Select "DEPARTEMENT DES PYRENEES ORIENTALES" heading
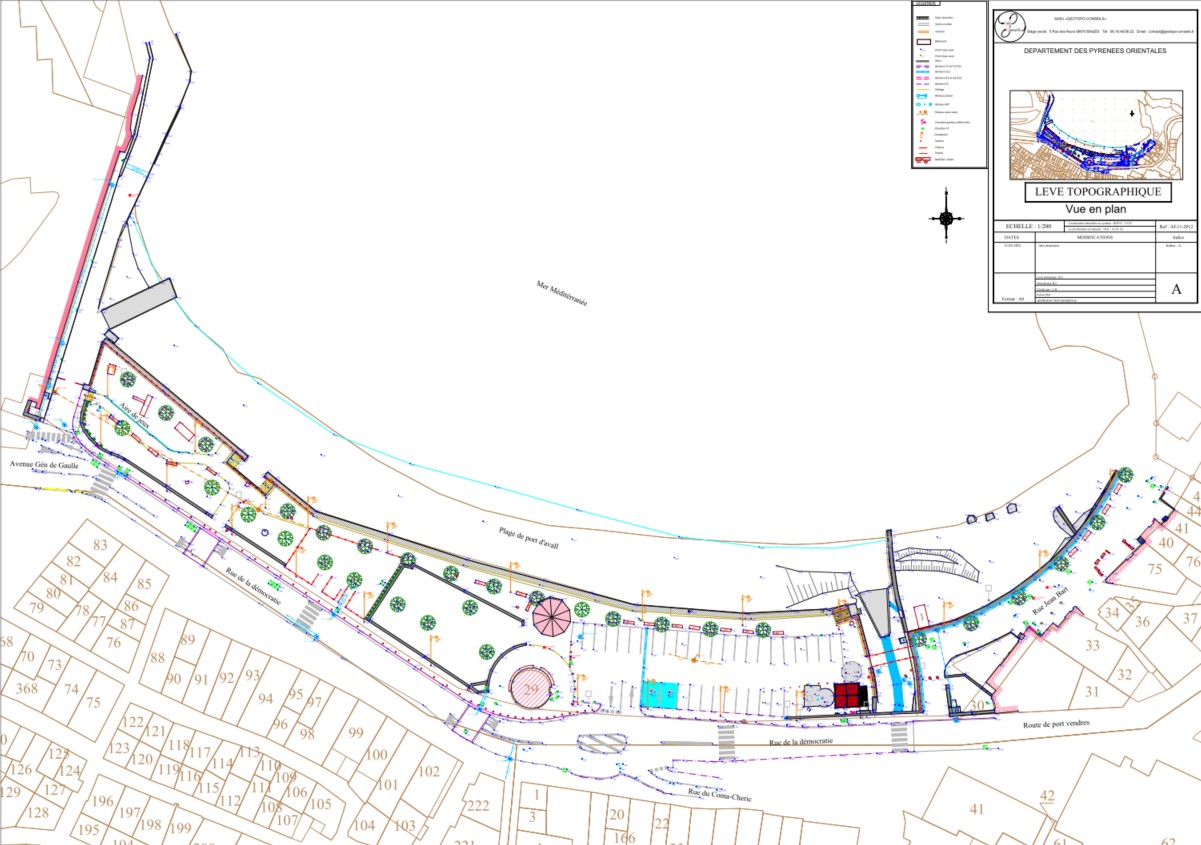This screenshot has width=1201, height=845. (x=1094, y=50)
